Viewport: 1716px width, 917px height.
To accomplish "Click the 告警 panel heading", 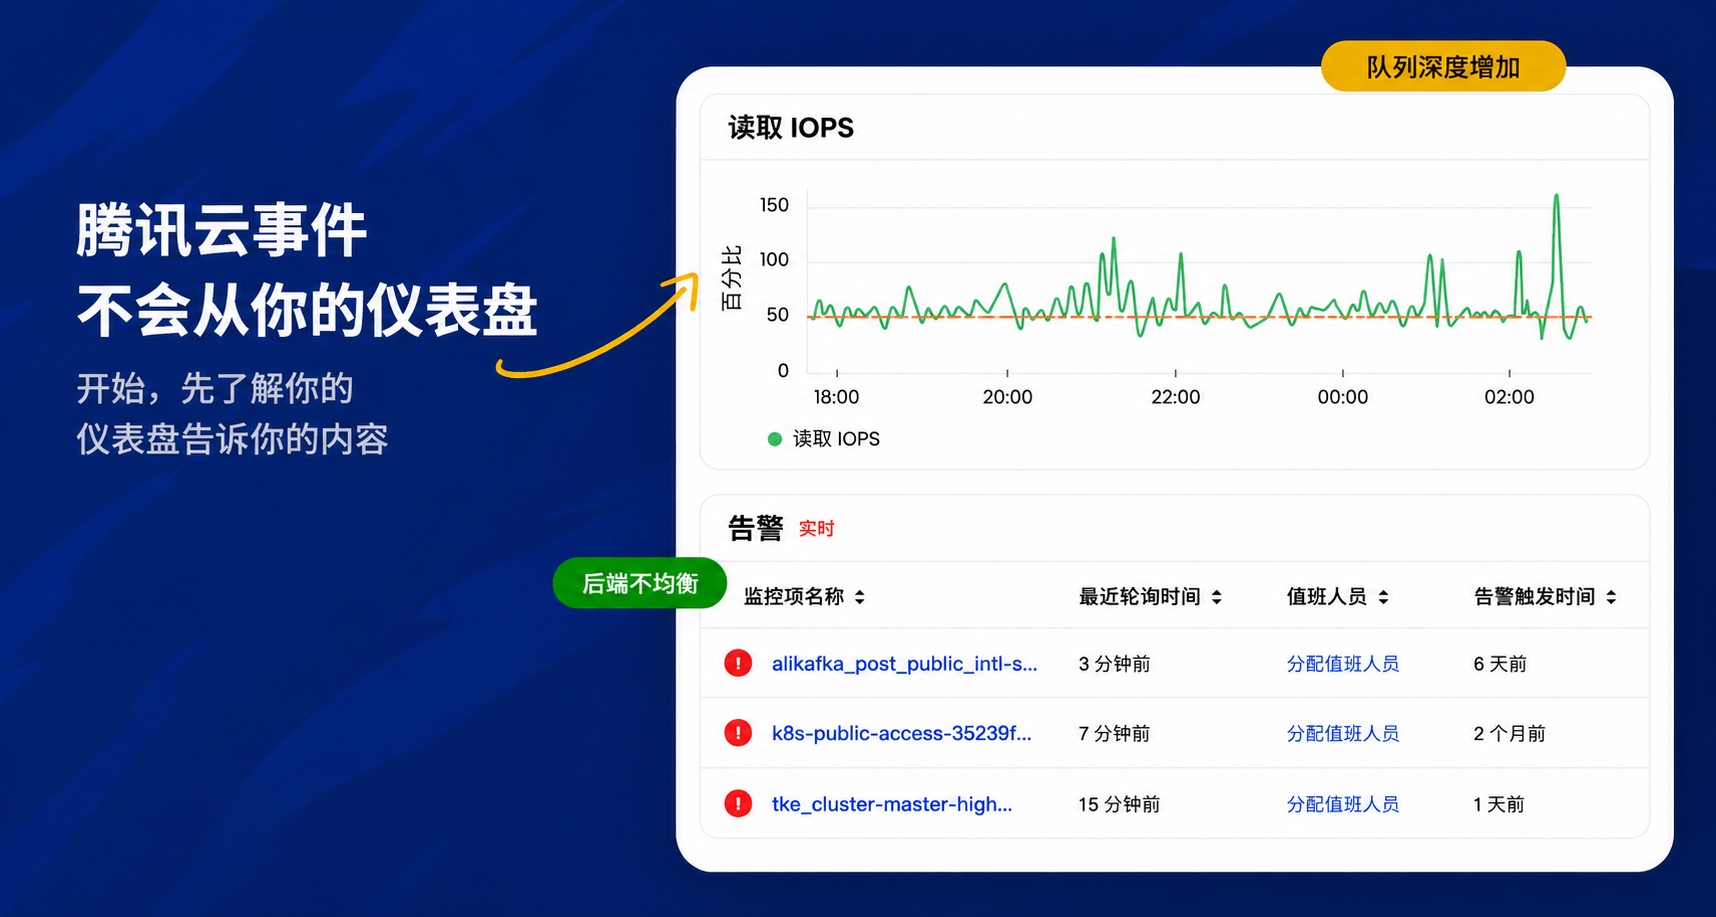I will (x=755, y=528).
